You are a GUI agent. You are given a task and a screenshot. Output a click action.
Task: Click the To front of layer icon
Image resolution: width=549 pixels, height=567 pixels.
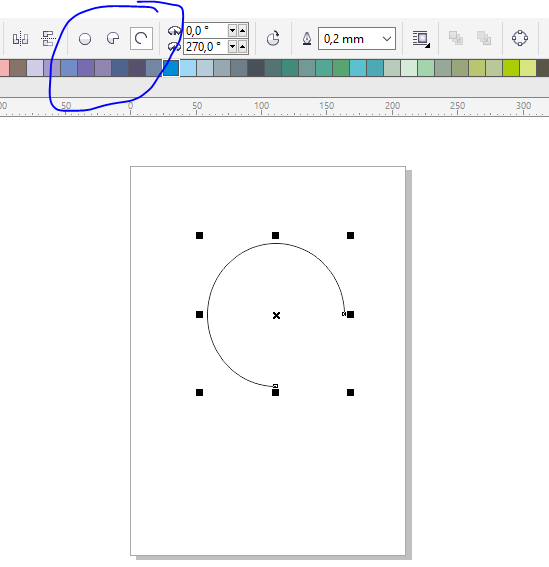(x=456, y=38)
